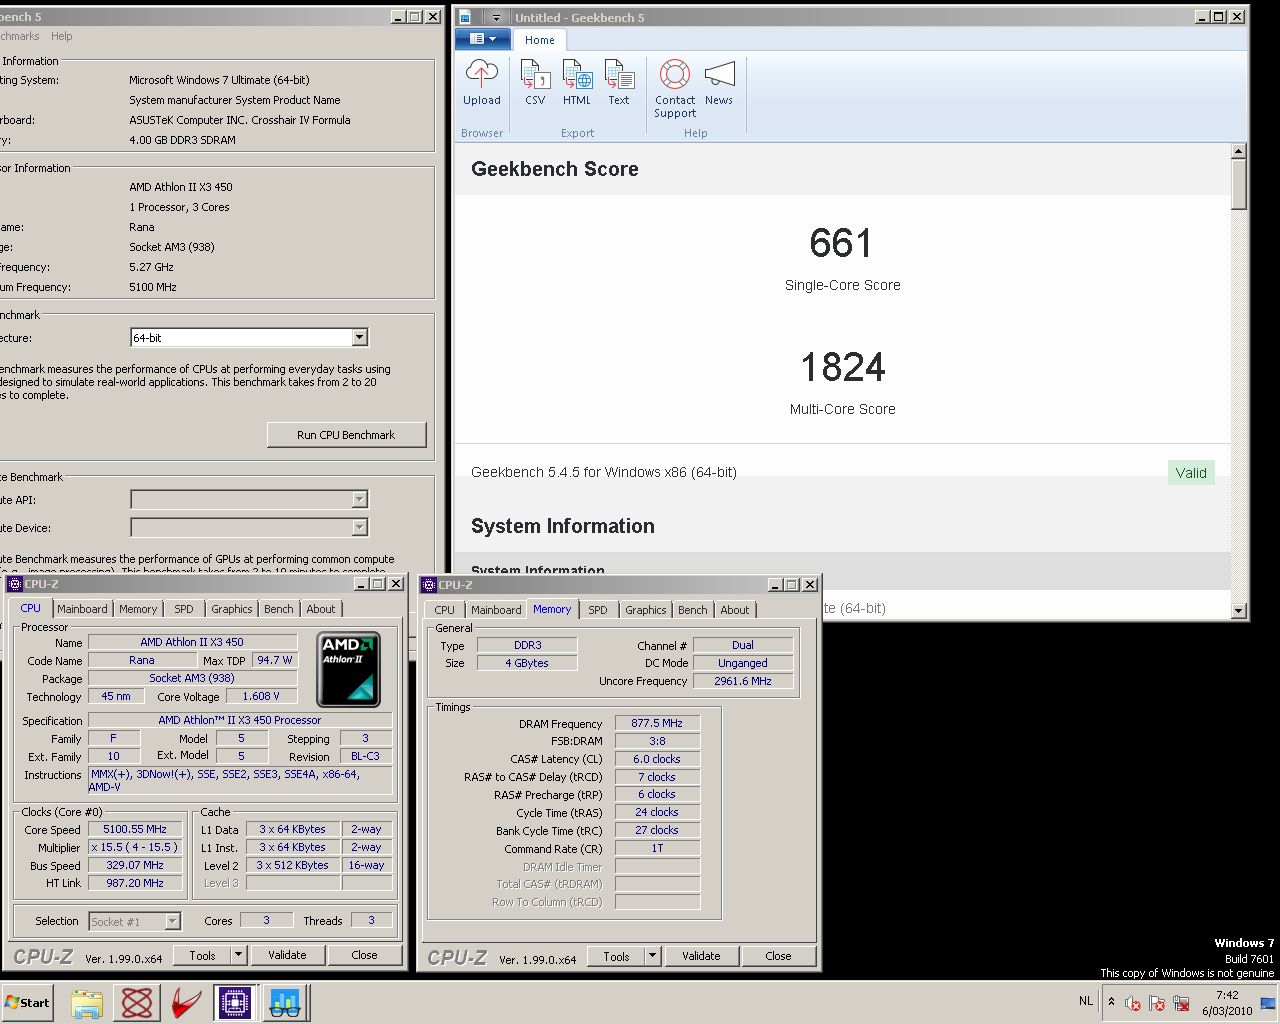This screenshot has height=1024, width=1280.
Task: Click the Windows Start button
Action: click(x=27, y=1002)
